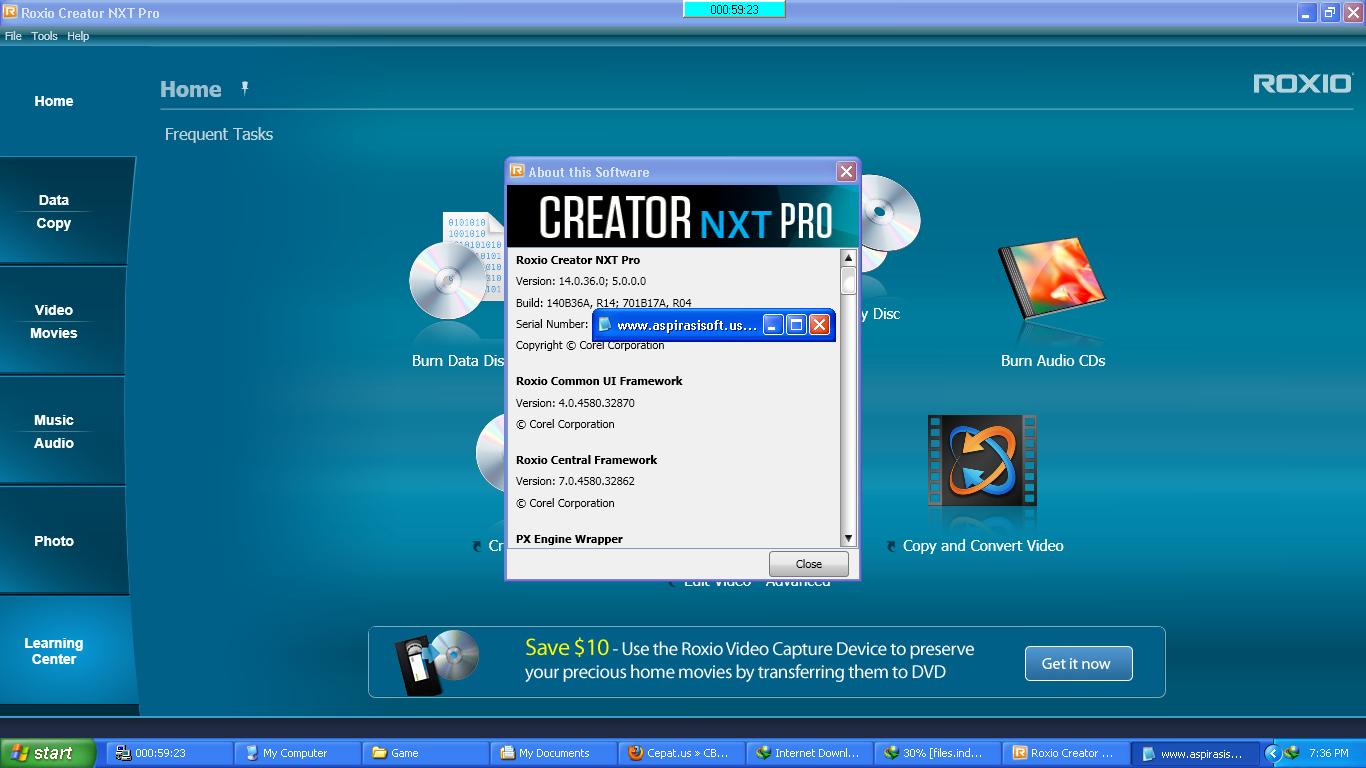Click scroll down arrow in About dialog
This screenshot has width=1366, height=768.
[848, 538]
